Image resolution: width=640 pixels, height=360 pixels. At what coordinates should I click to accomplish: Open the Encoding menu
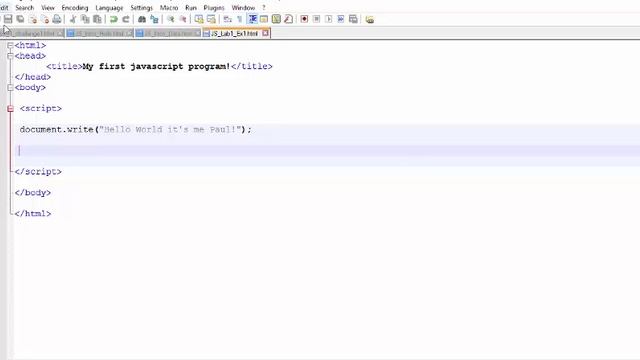click(x=75, y=8)
